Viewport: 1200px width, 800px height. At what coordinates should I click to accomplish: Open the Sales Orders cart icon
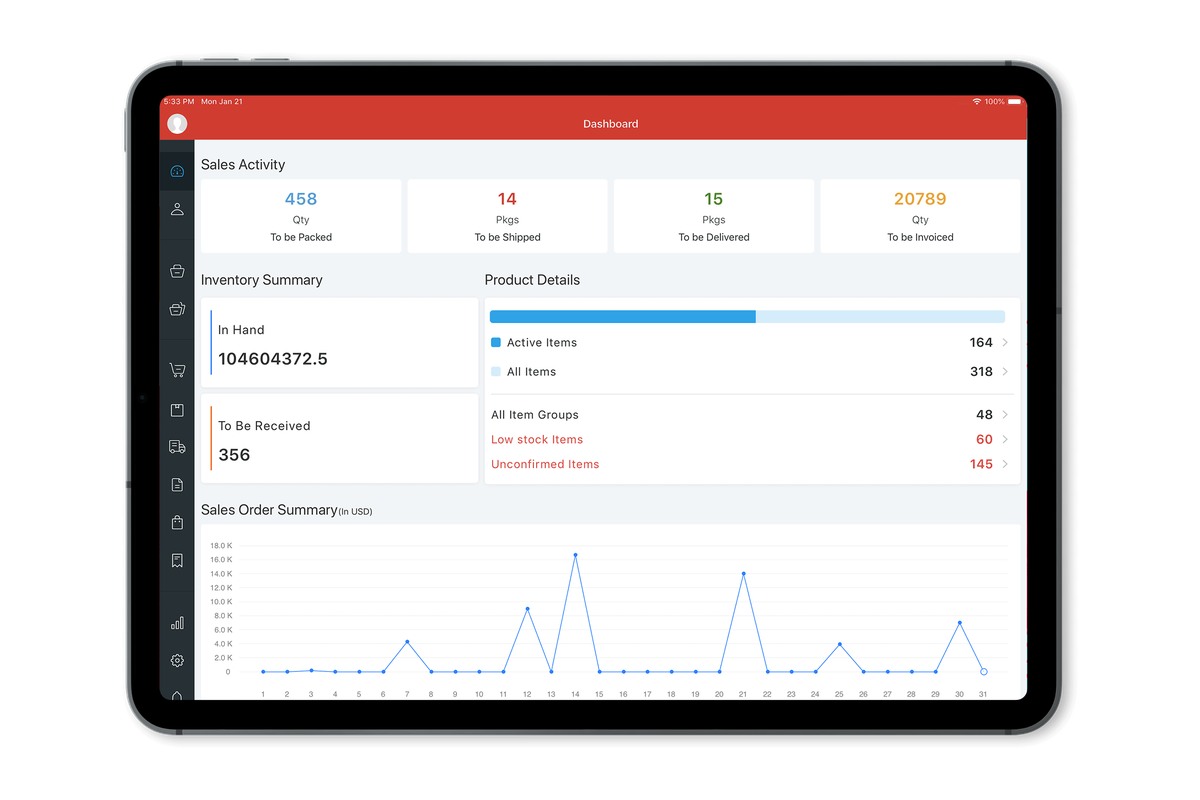pos(177,370)
